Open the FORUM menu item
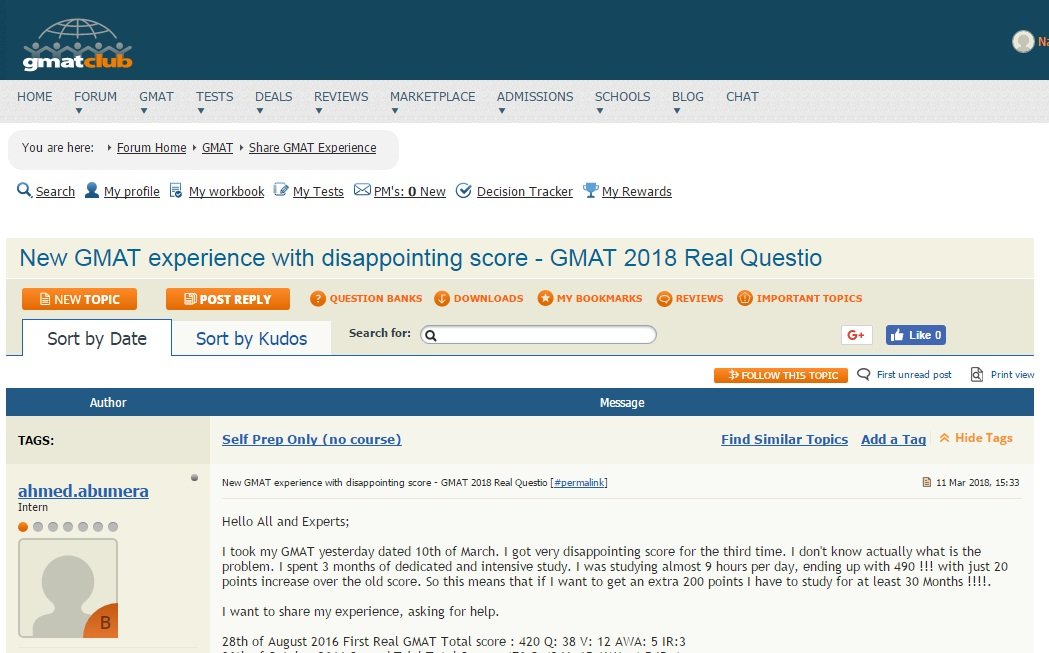Screen dimensions: 1049x653 click(x=95, y=96)
